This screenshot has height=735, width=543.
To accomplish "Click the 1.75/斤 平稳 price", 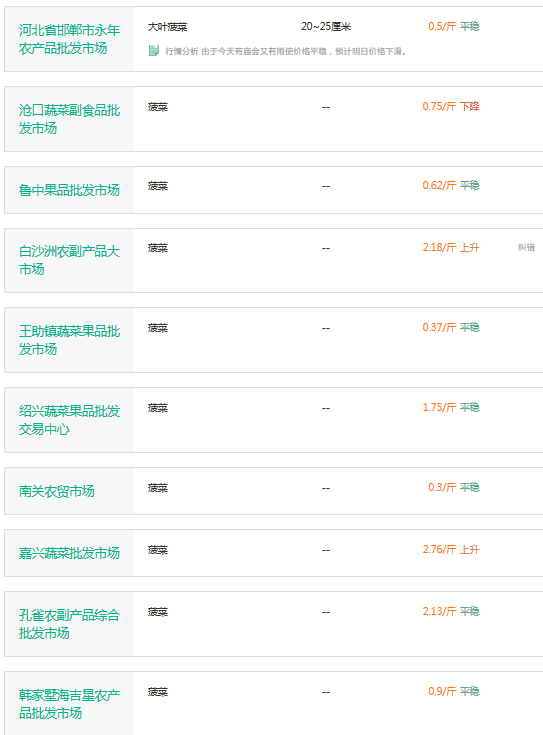I will tap(451, 407).
